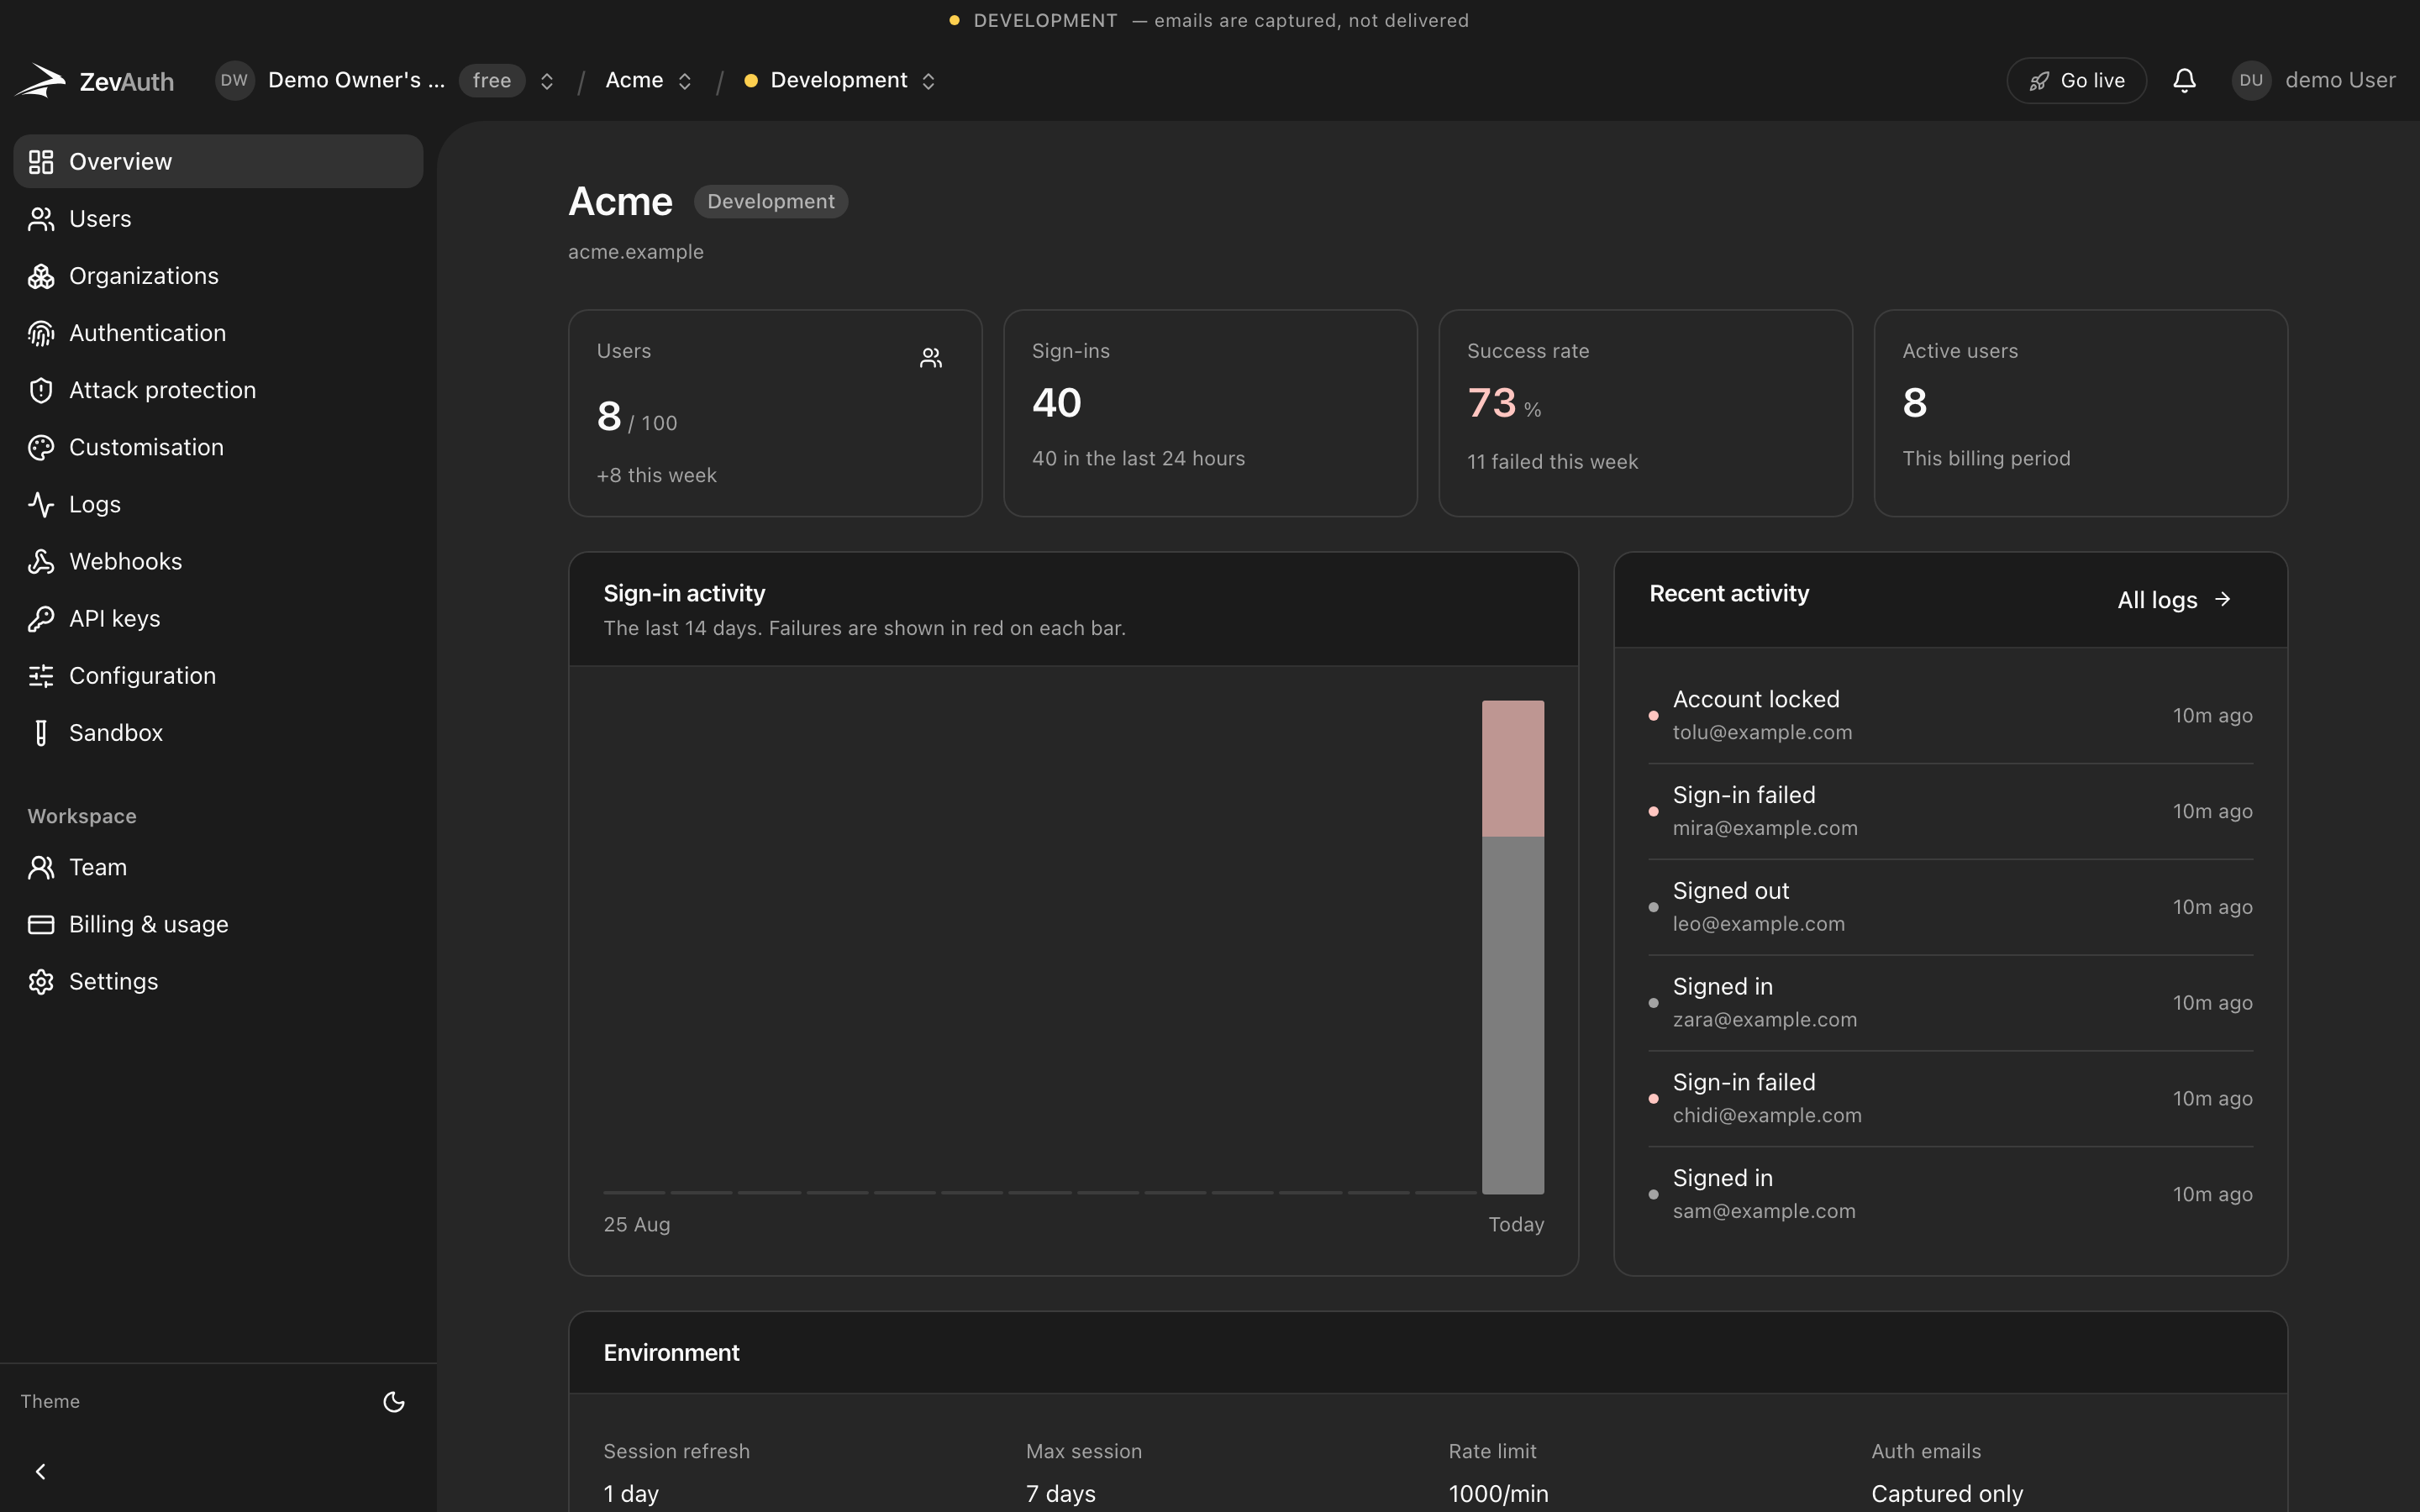Open the Customisation palette icon

(41, 447)
